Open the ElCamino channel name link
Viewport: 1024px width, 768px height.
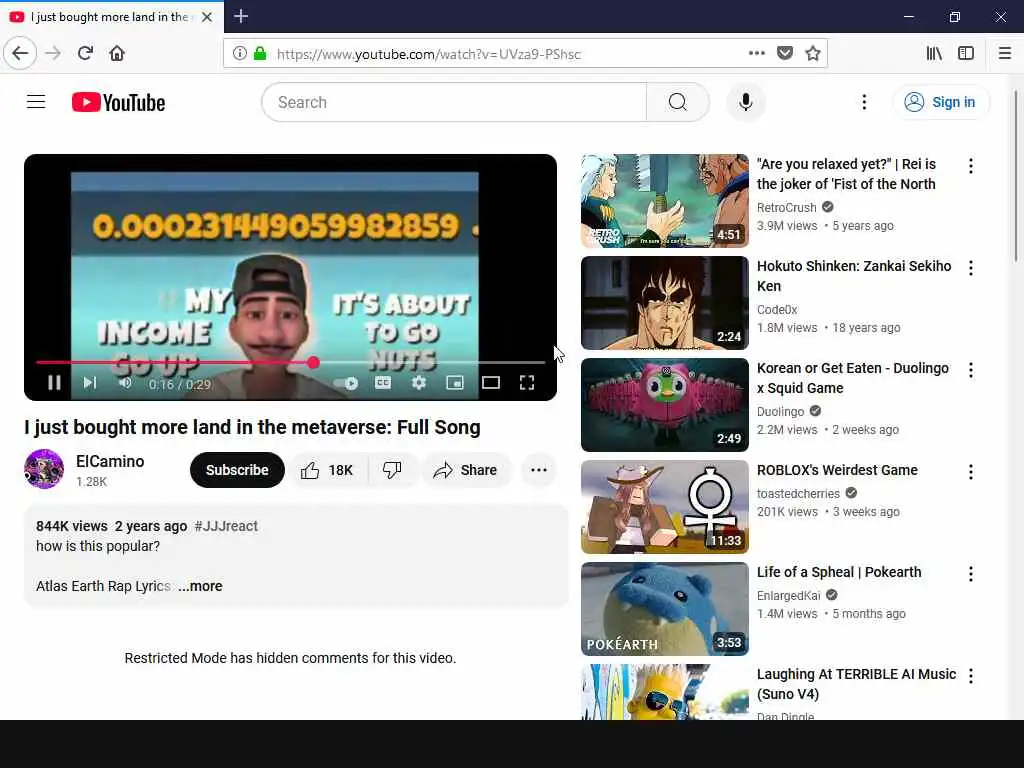click(110, 462)
